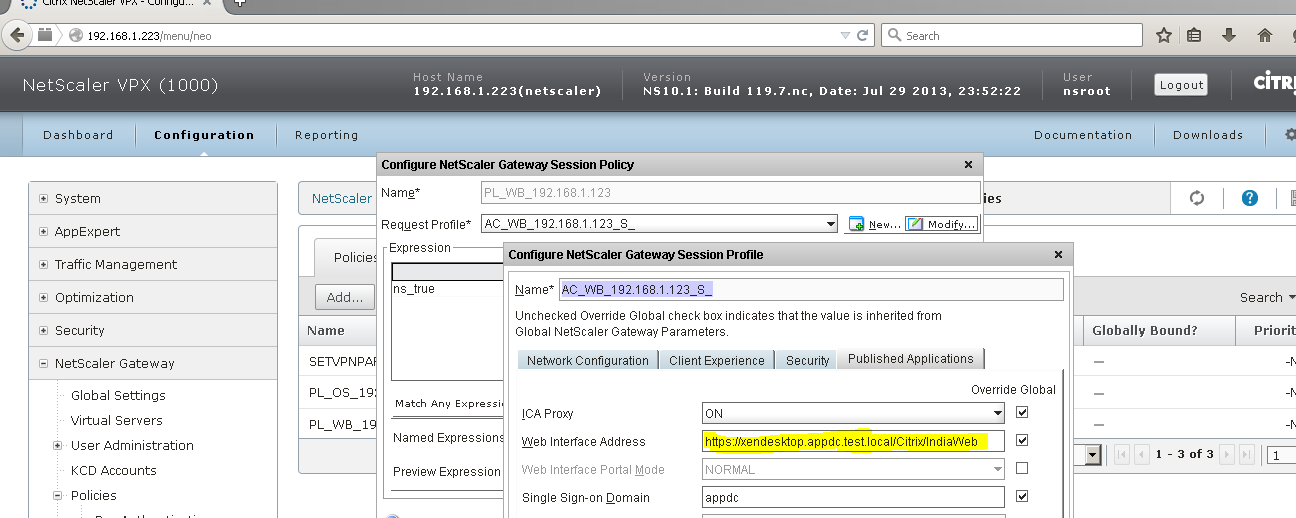Close the Session Policy dialog

click(968, 164)
